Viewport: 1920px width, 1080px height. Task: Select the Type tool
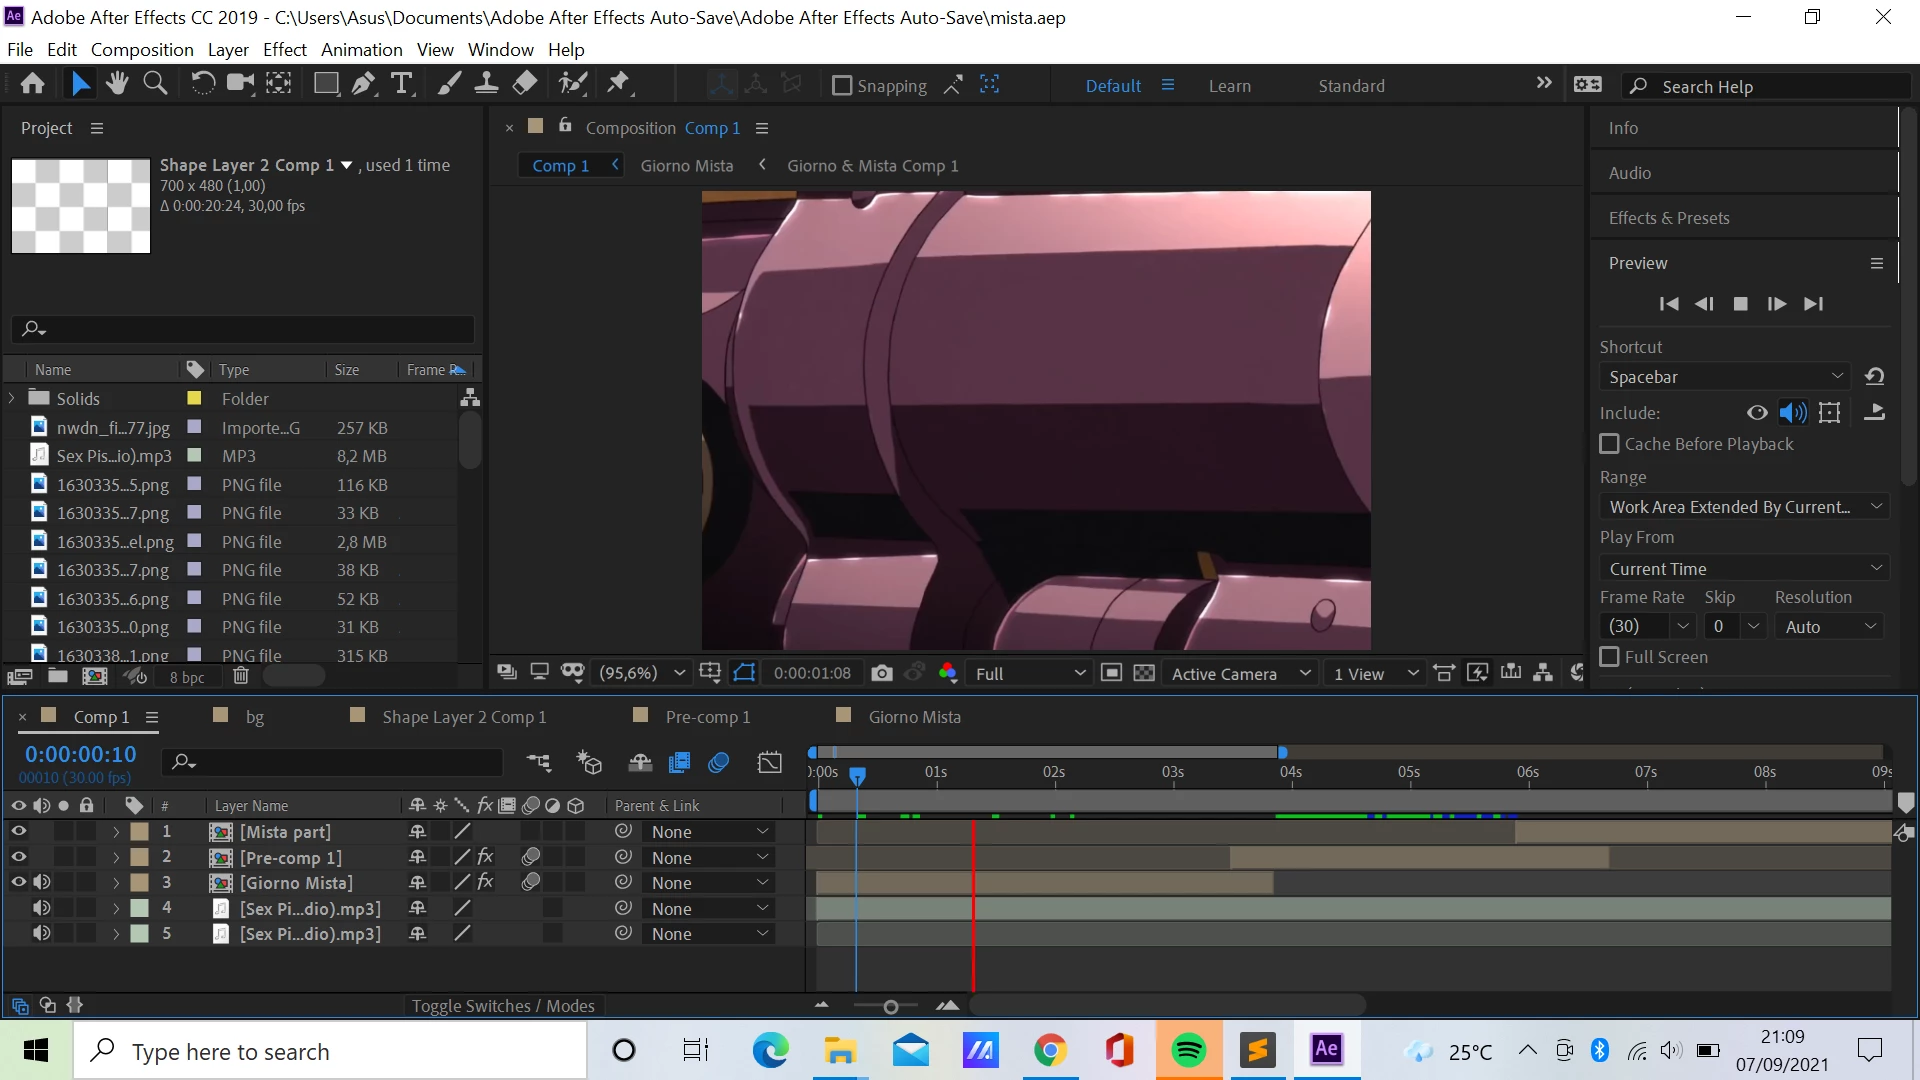[402, 84]
